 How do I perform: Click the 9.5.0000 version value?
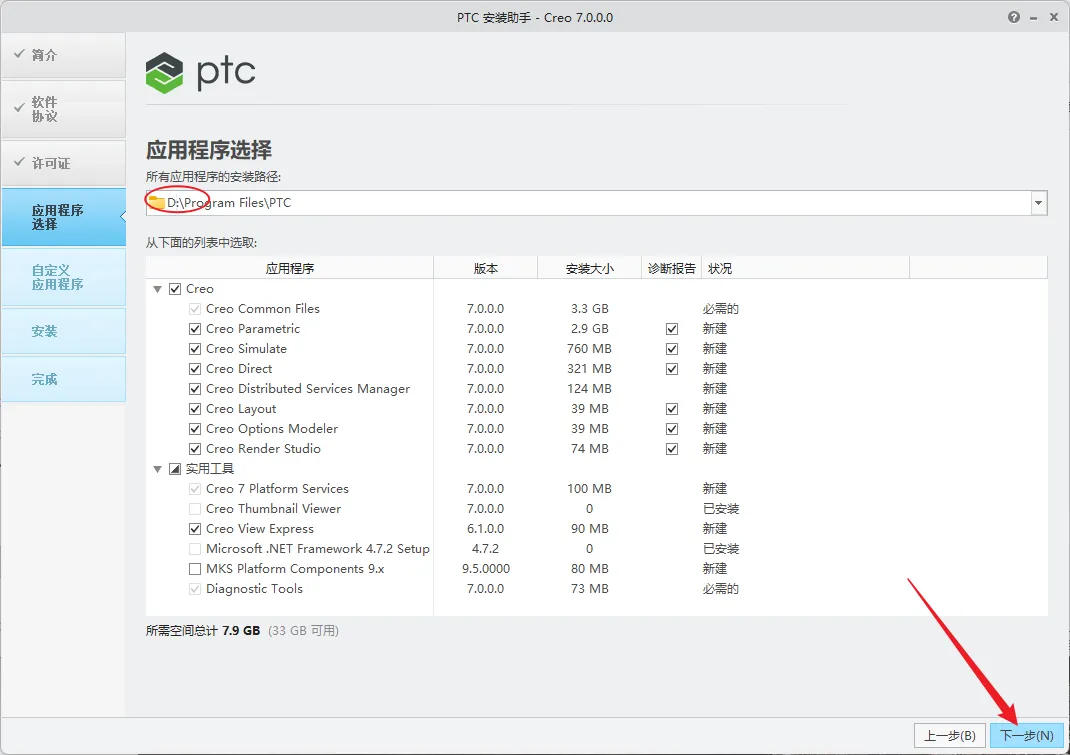click(486, 569)
